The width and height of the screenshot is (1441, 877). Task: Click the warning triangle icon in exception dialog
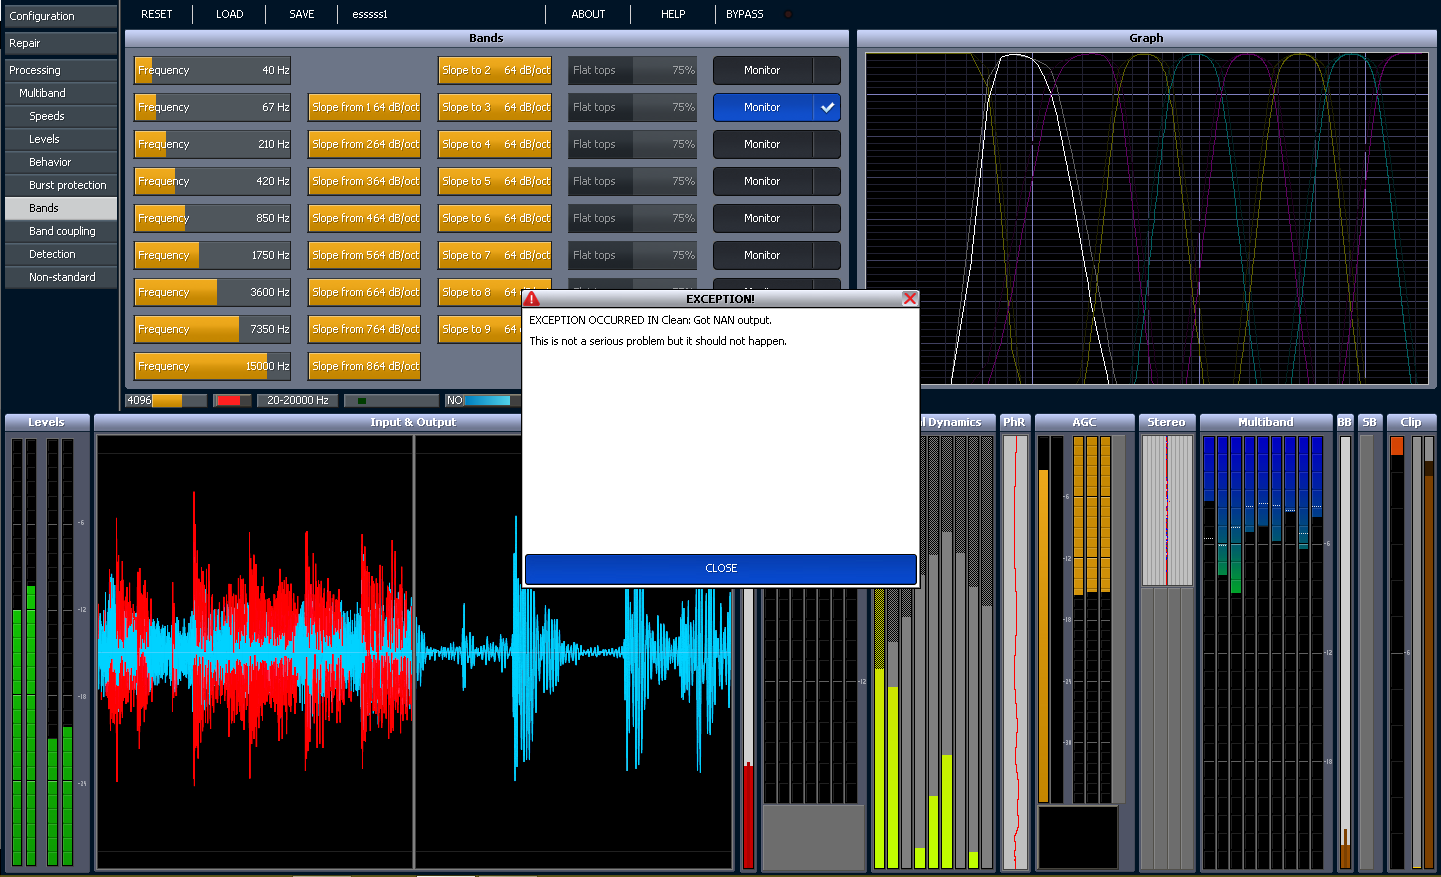pos(531,299)
